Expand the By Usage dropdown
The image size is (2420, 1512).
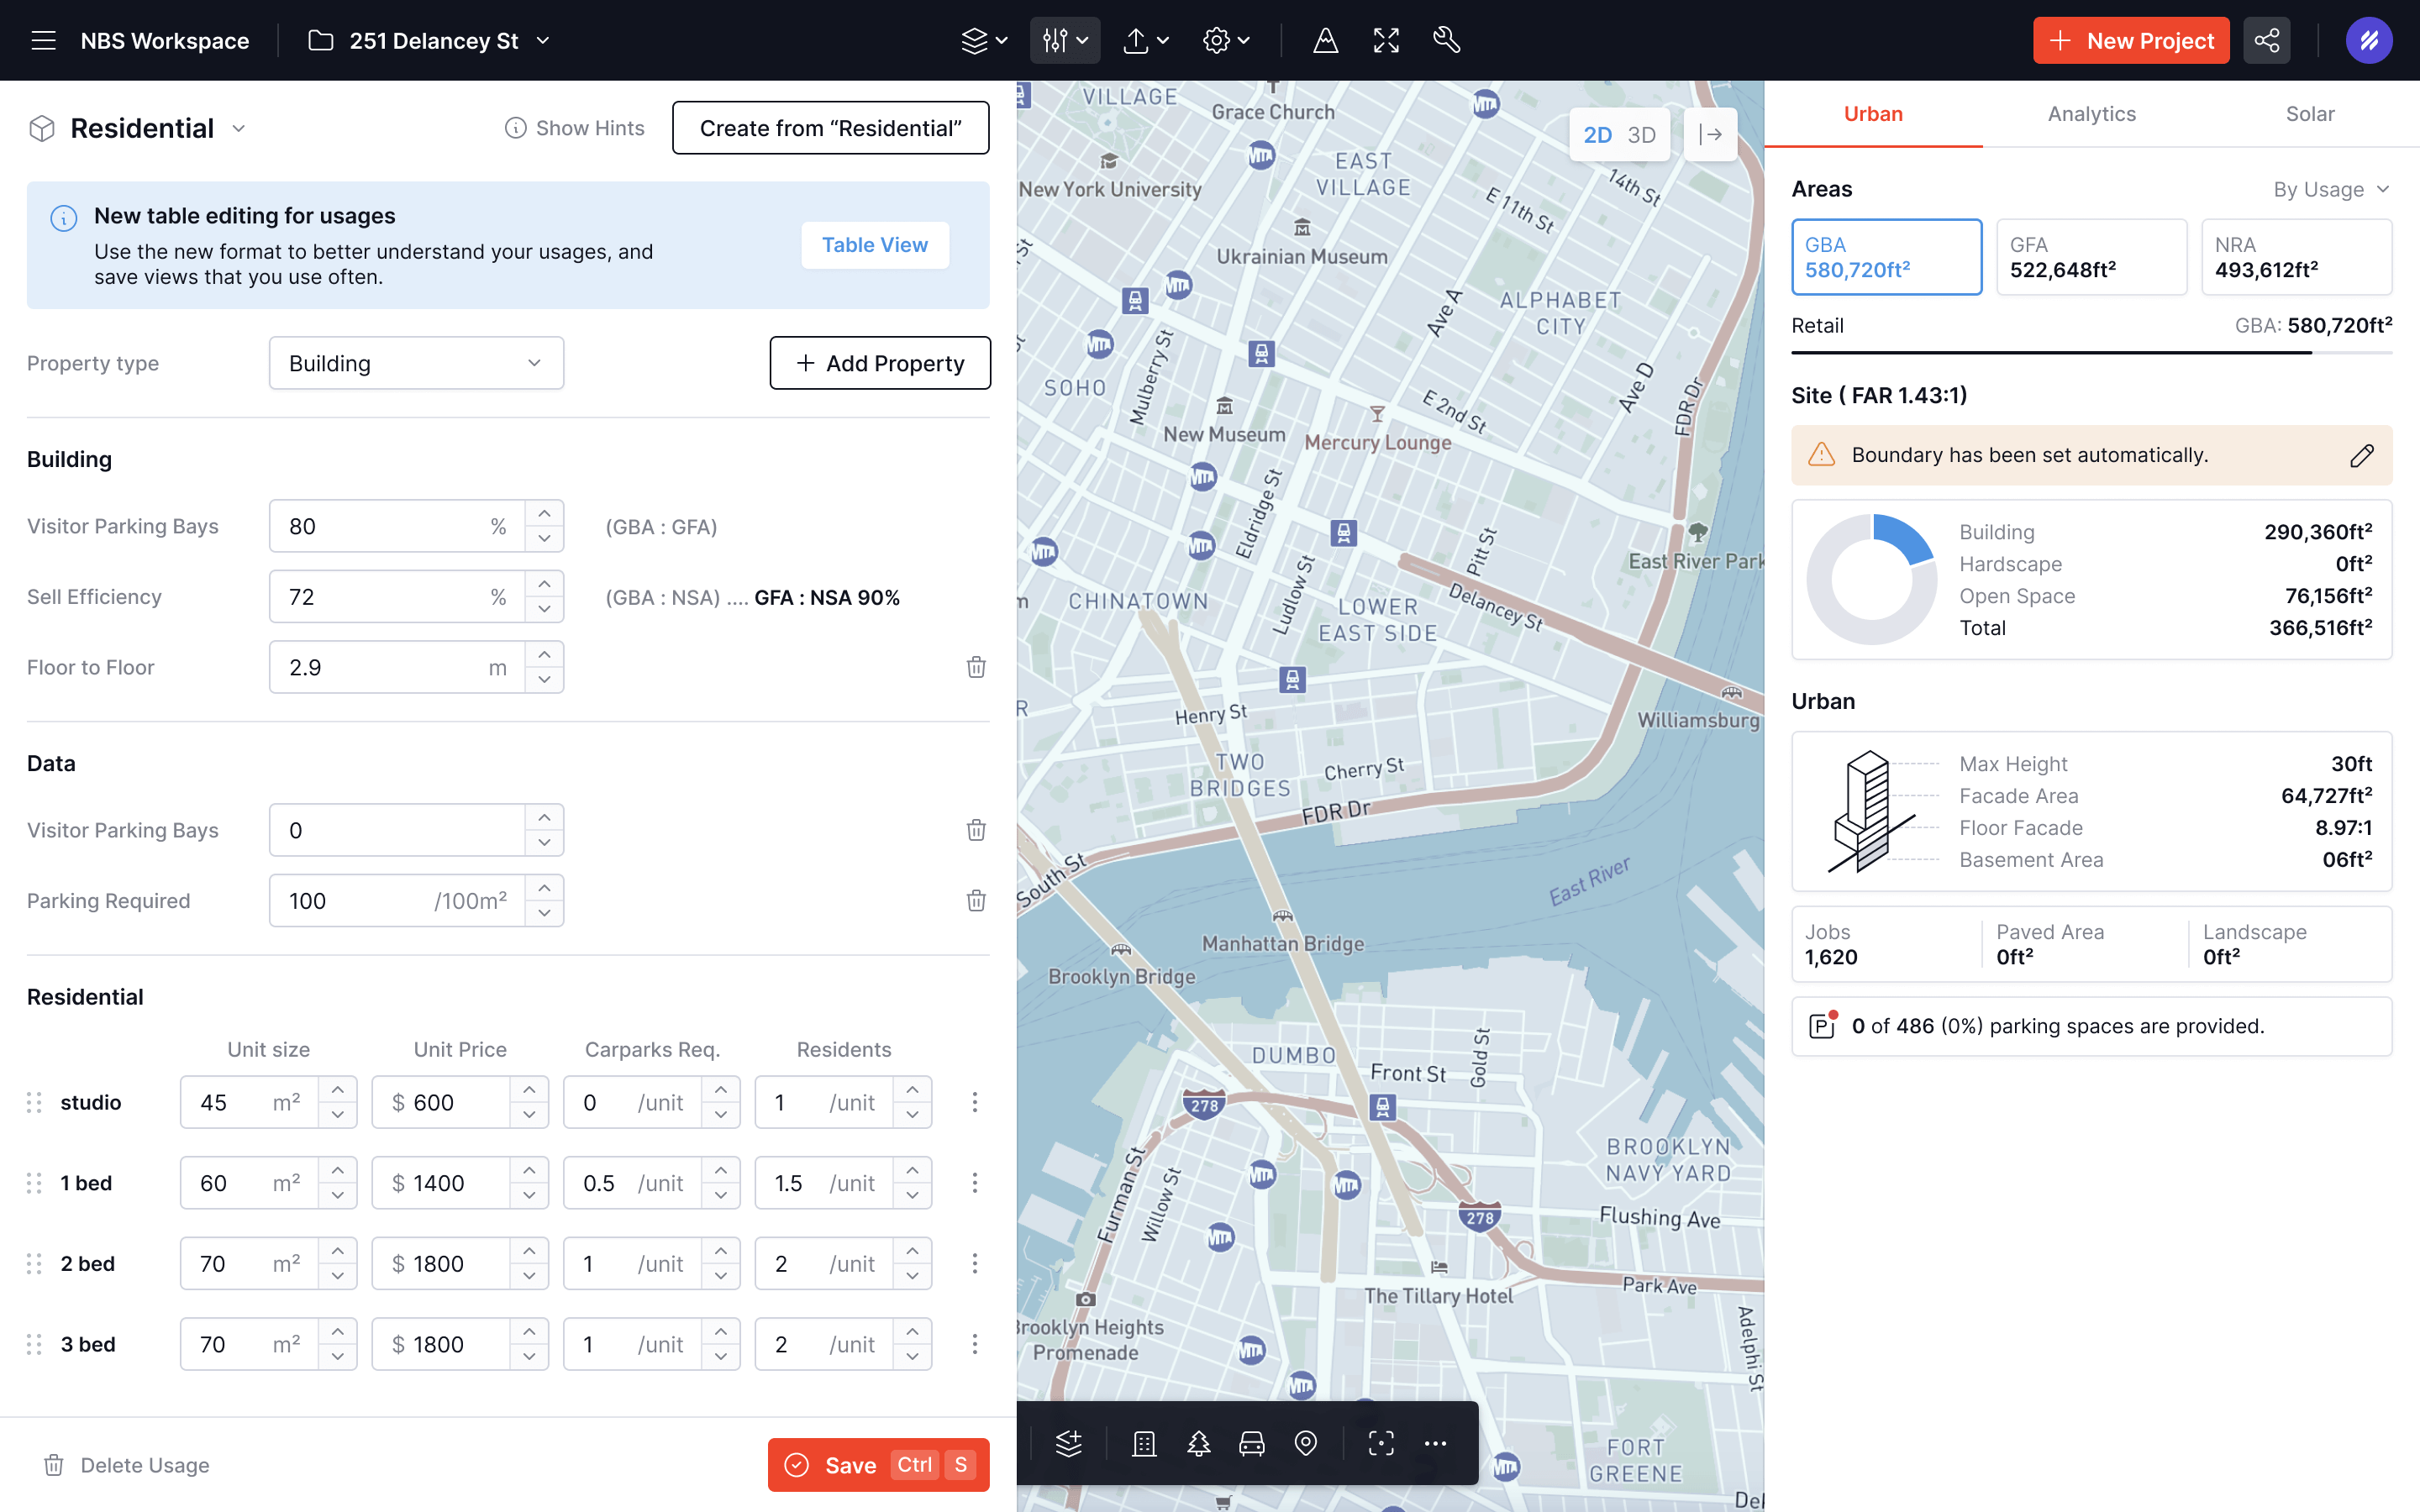point(2331,189)
